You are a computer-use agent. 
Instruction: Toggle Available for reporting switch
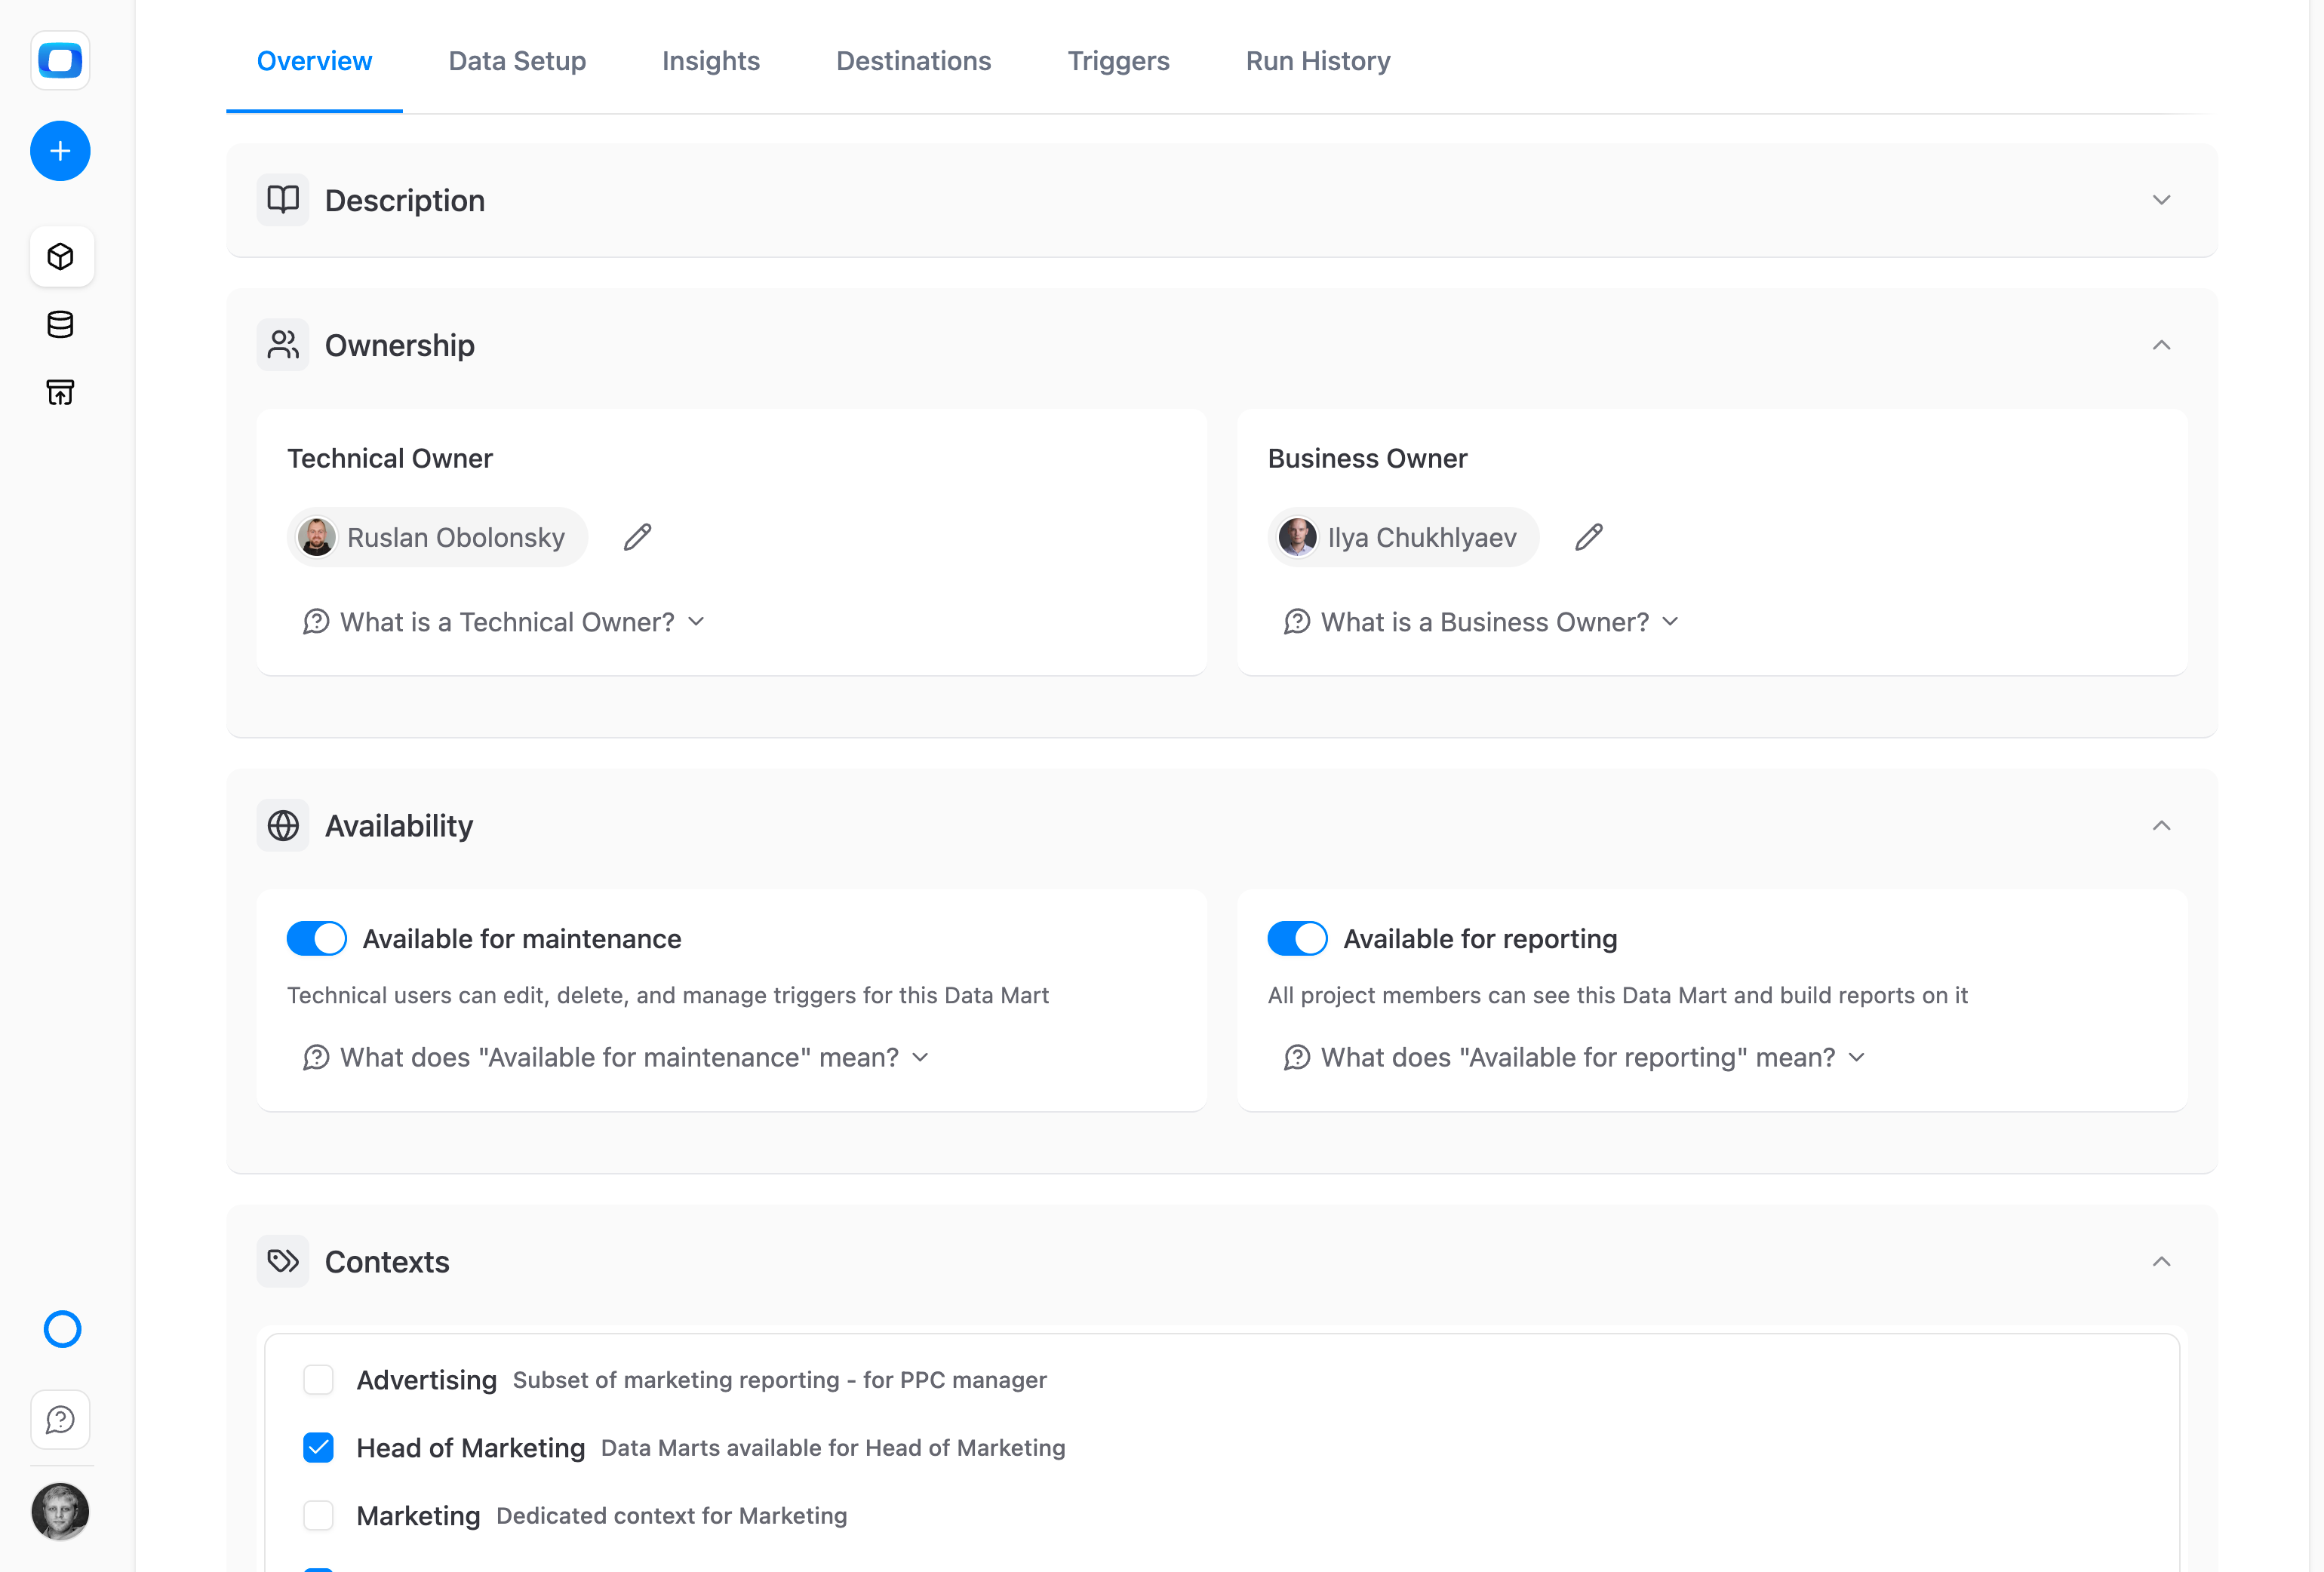coord(1297,939)
